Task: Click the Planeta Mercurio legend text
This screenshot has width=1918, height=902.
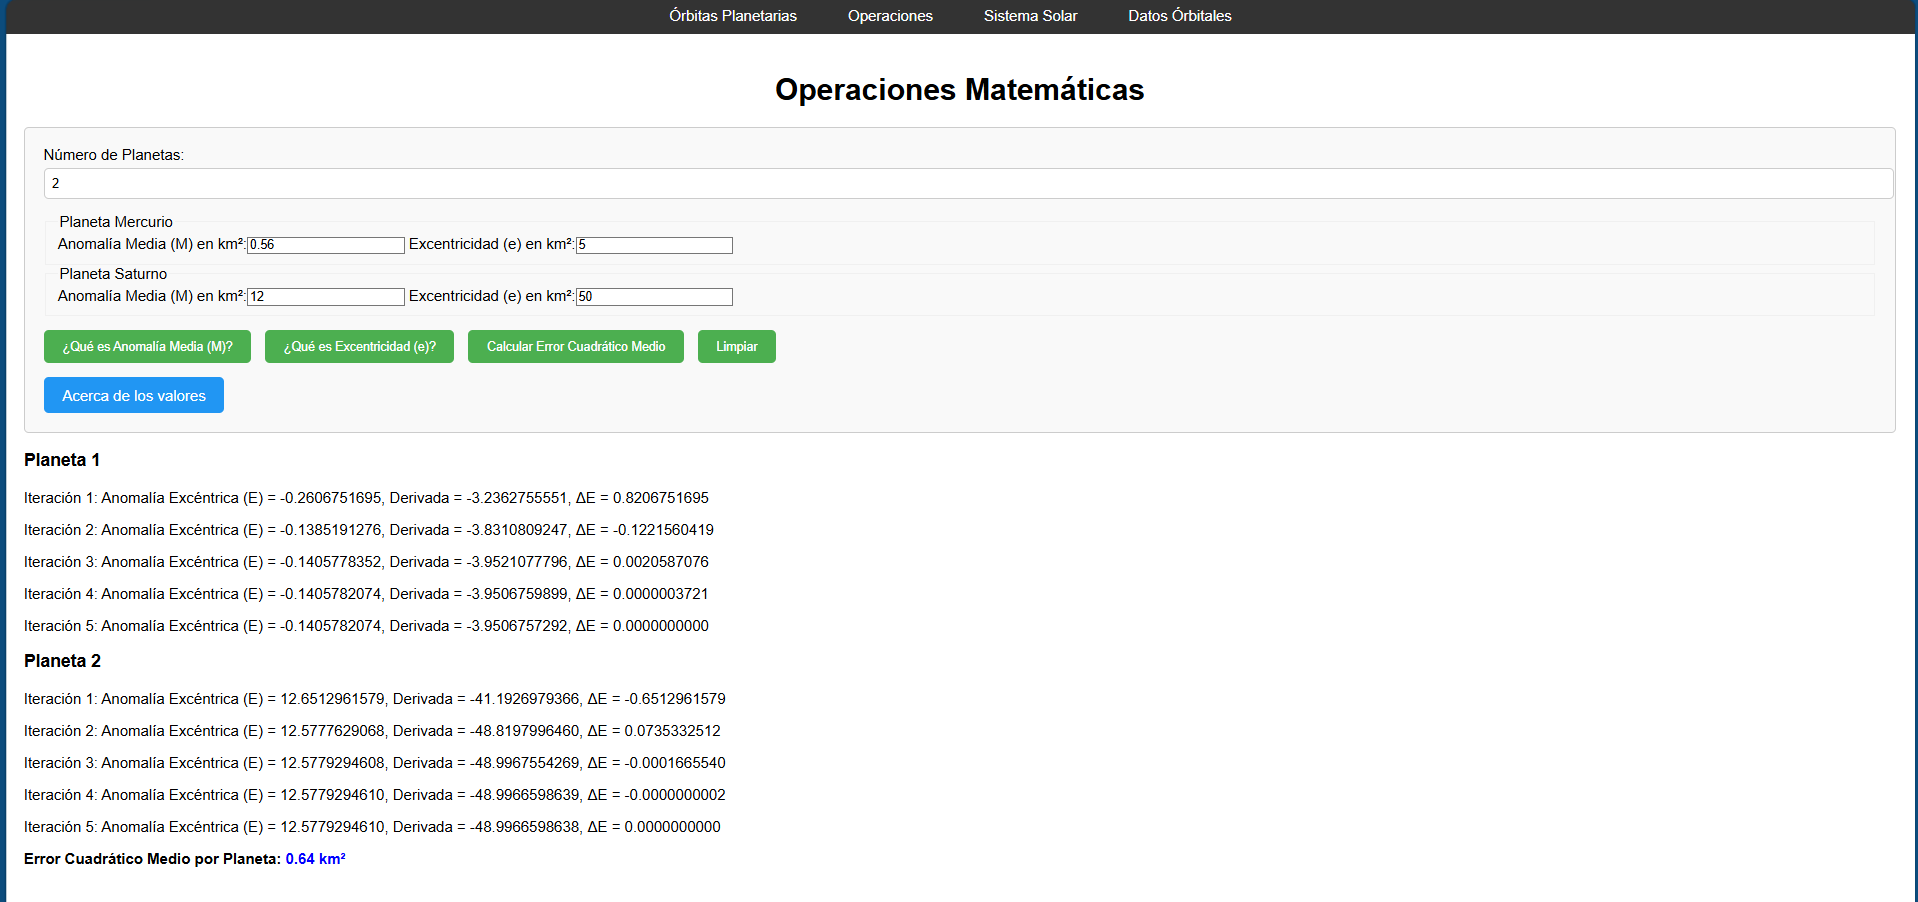Action: pyautogui.click(x=116, y=222)
